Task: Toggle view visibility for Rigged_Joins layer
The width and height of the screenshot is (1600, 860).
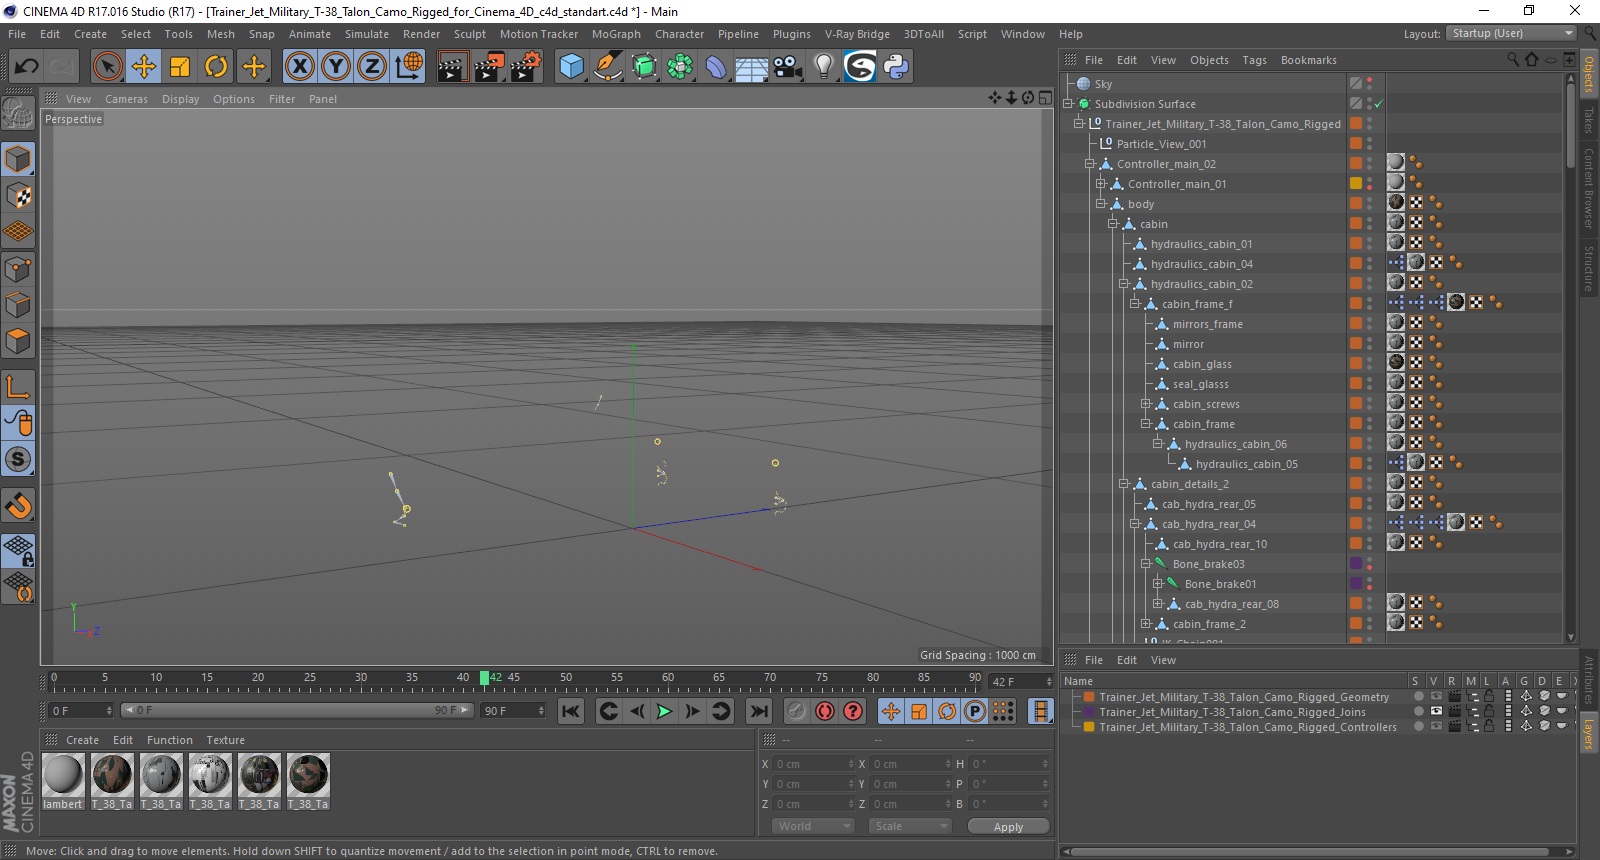Action: tap(1436, 712)
